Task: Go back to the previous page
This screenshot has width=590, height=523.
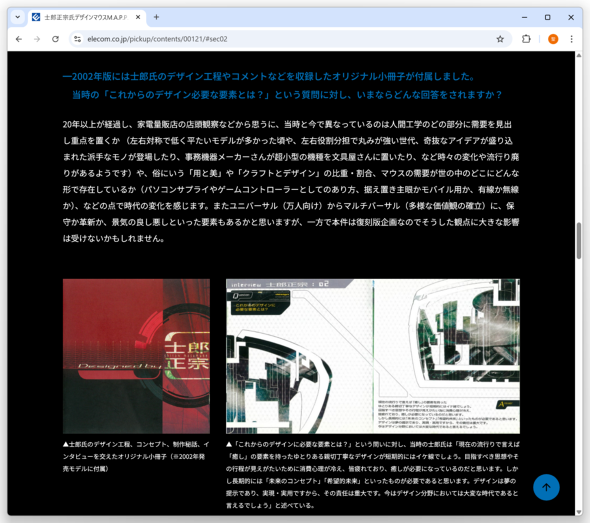Action: pyautogui.click(x=19, y=39)
